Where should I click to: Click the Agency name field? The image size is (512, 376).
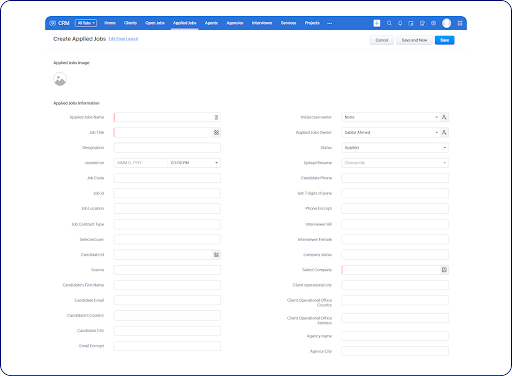coord(395,336)
